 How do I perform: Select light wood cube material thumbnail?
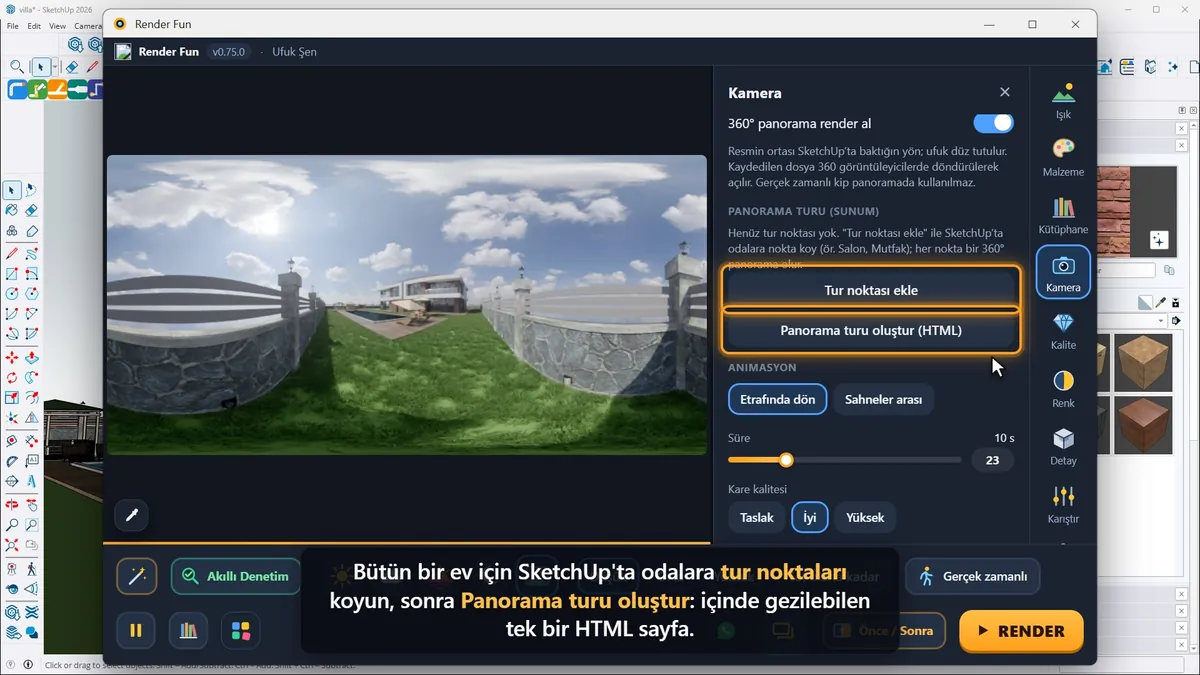1143,363
